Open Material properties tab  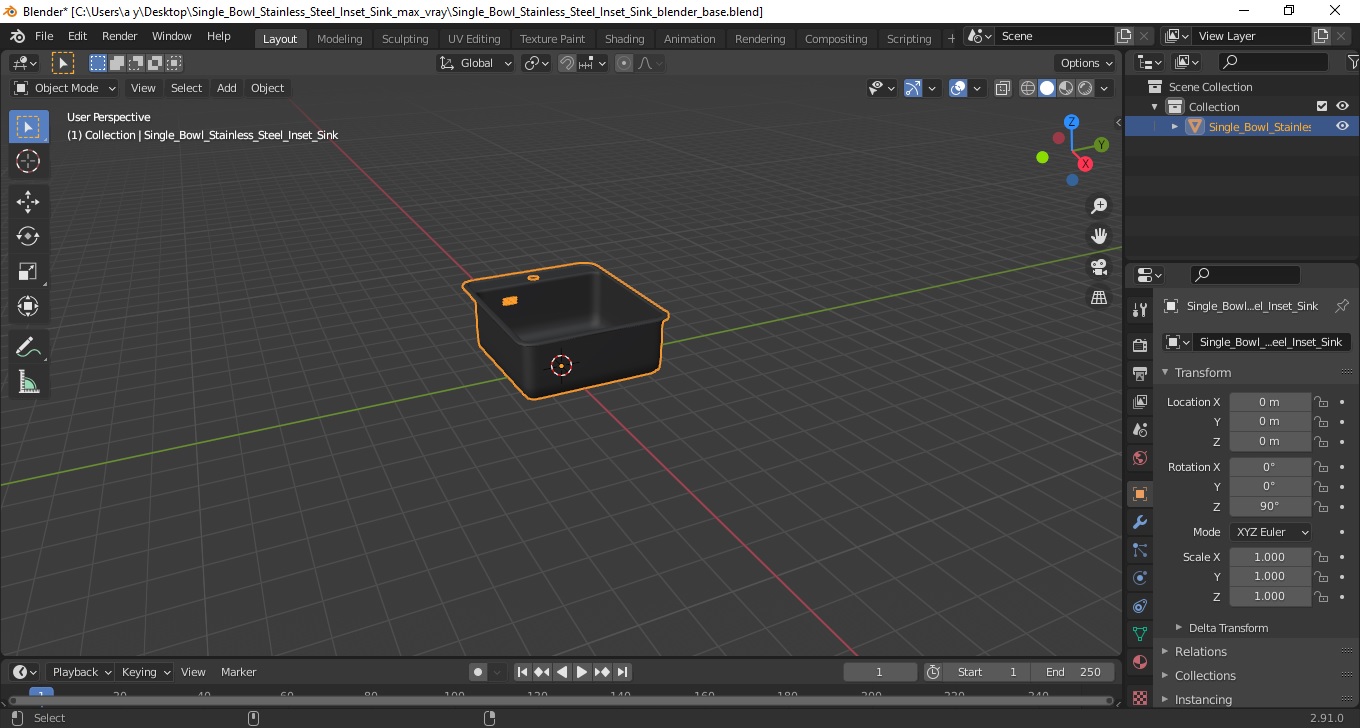1139,662
